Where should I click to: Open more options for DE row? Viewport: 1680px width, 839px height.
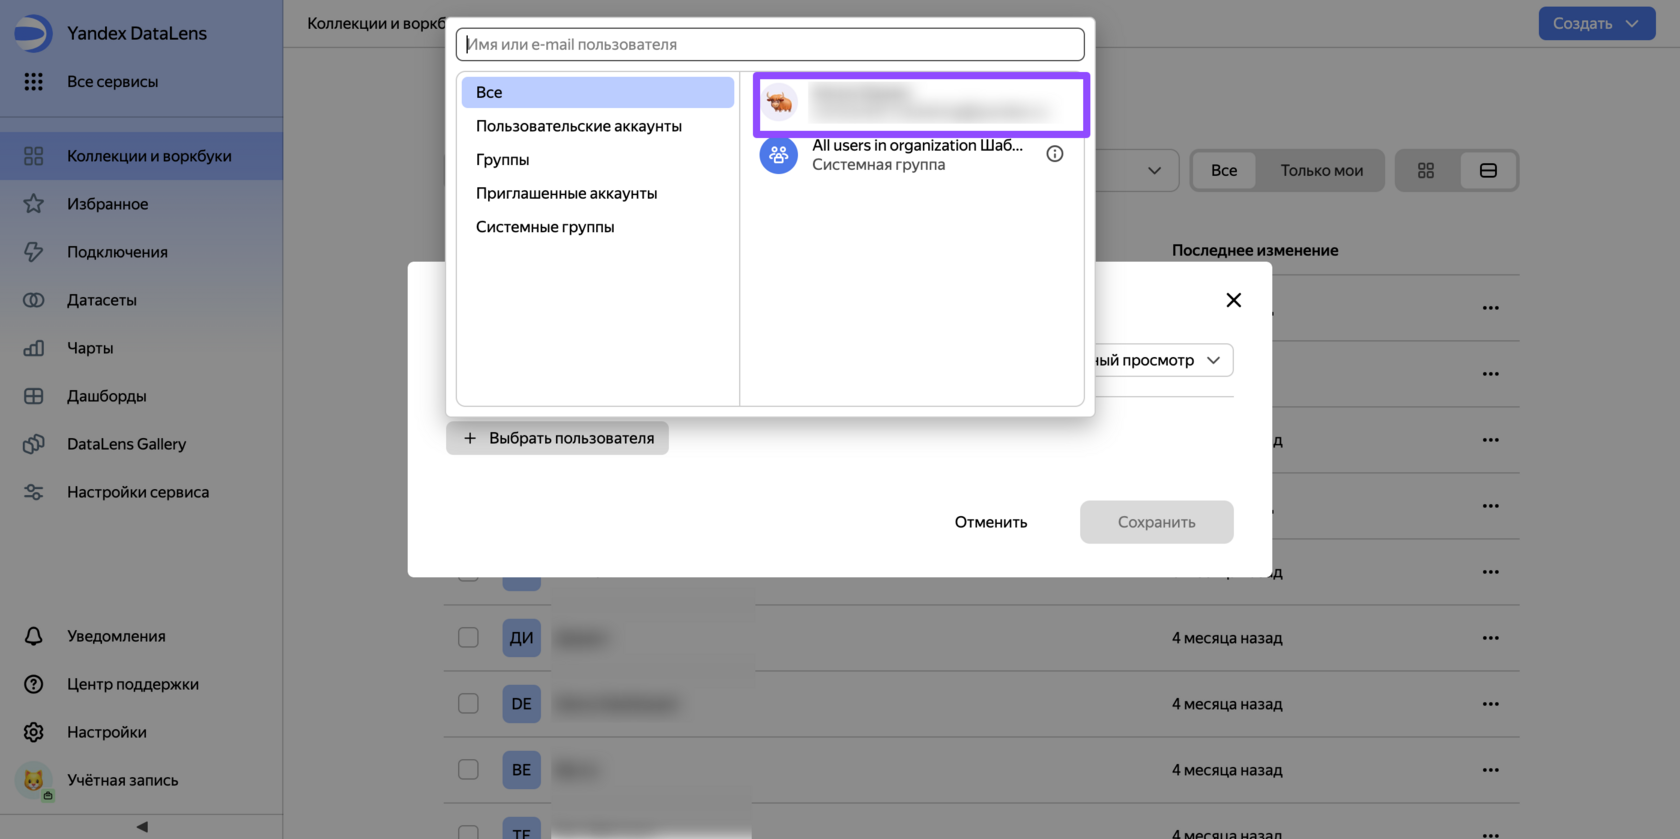1490,704
